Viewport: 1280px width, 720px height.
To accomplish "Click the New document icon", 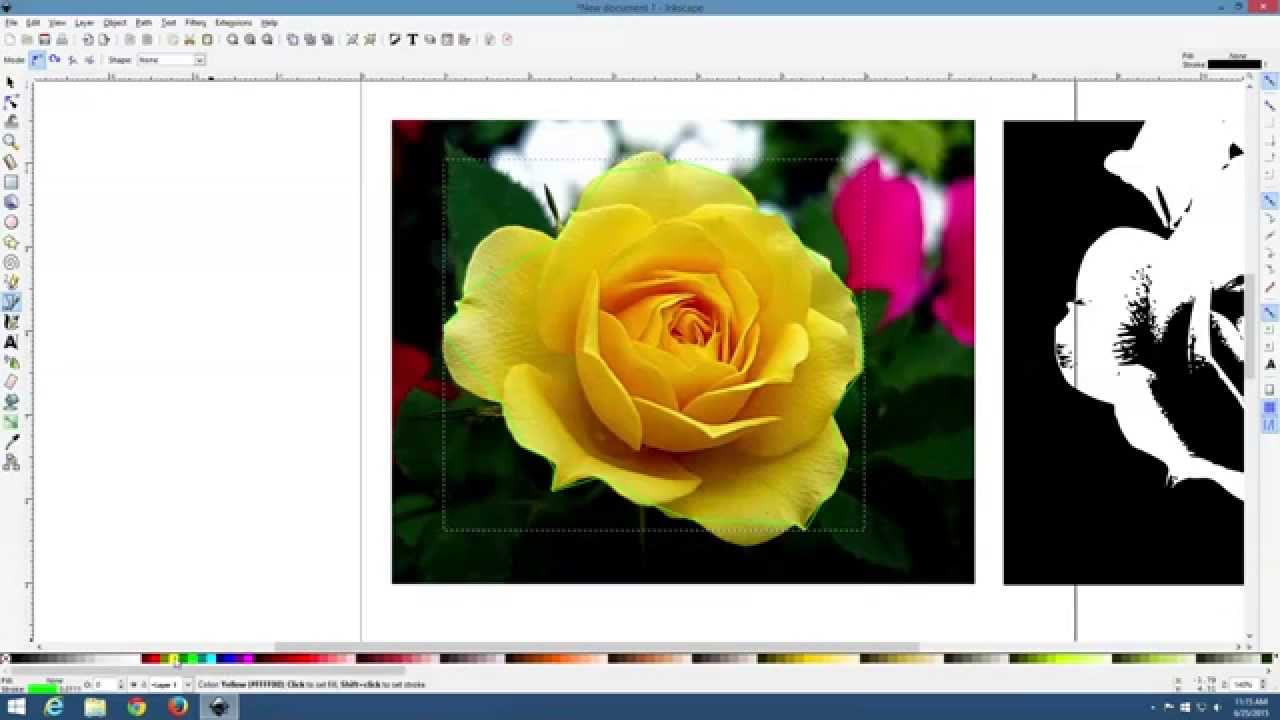I will point(10,39).
